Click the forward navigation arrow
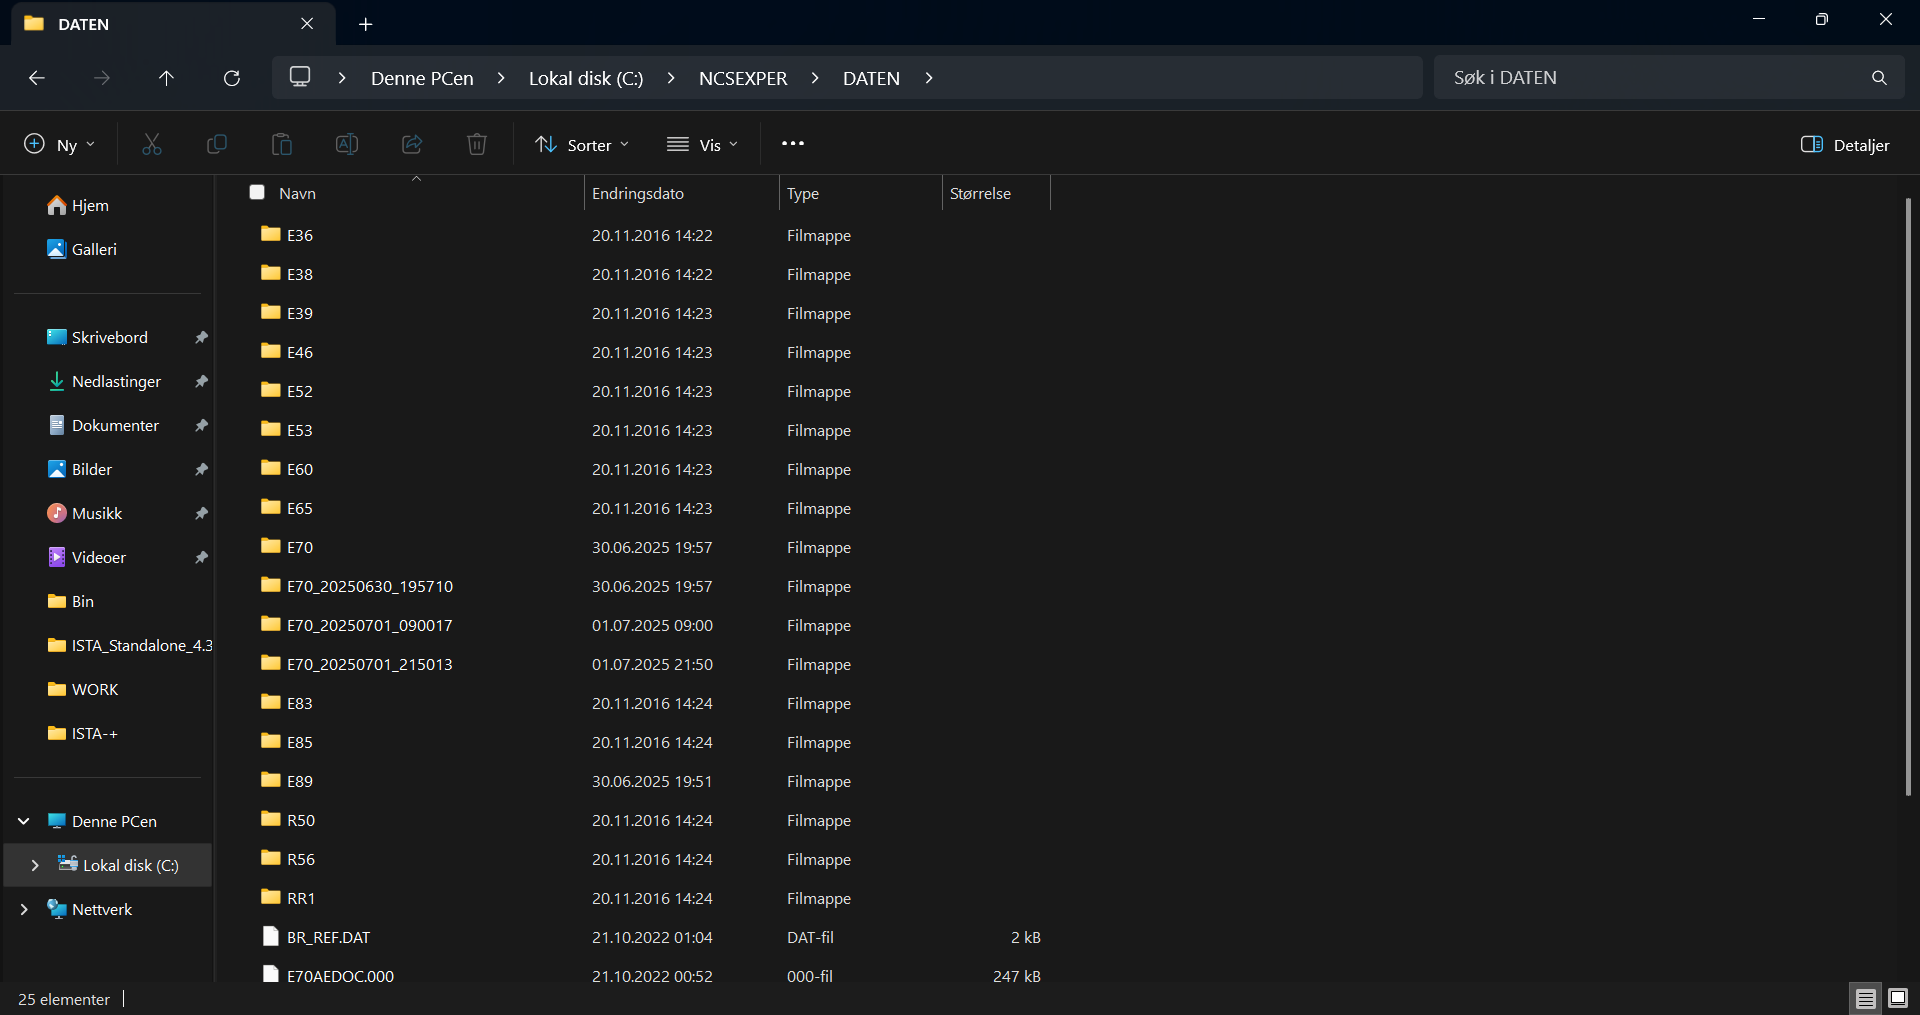Viewport: 1920px width, 1015px height. pos(102,78)
